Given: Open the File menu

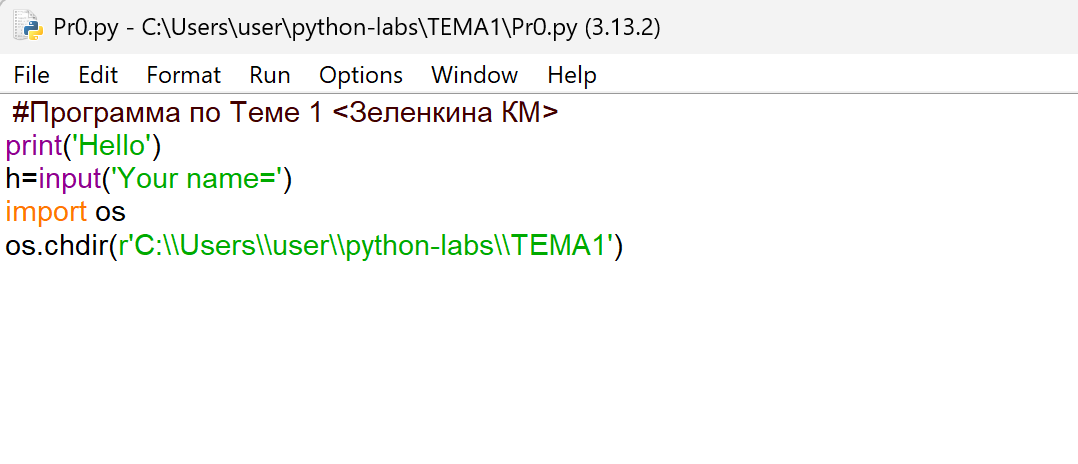Looking at the screenshot, I should click(31, 75).
